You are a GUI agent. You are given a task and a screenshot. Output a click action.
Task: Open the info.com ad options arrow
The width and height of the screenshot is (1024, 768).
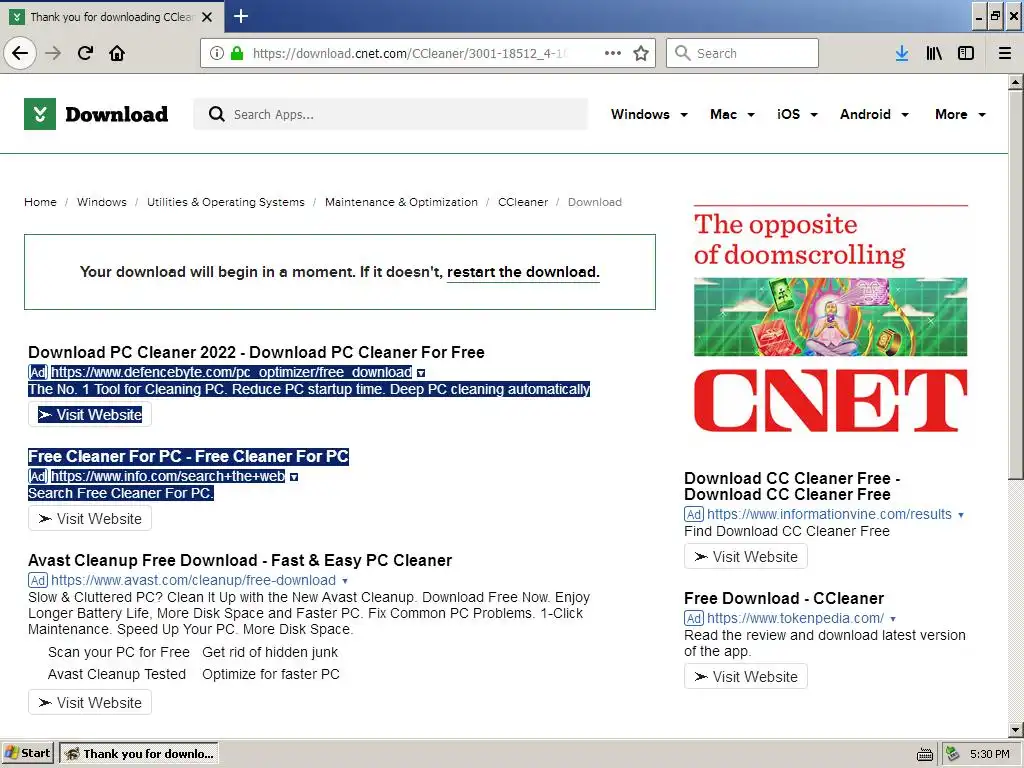tap(294, 477)
